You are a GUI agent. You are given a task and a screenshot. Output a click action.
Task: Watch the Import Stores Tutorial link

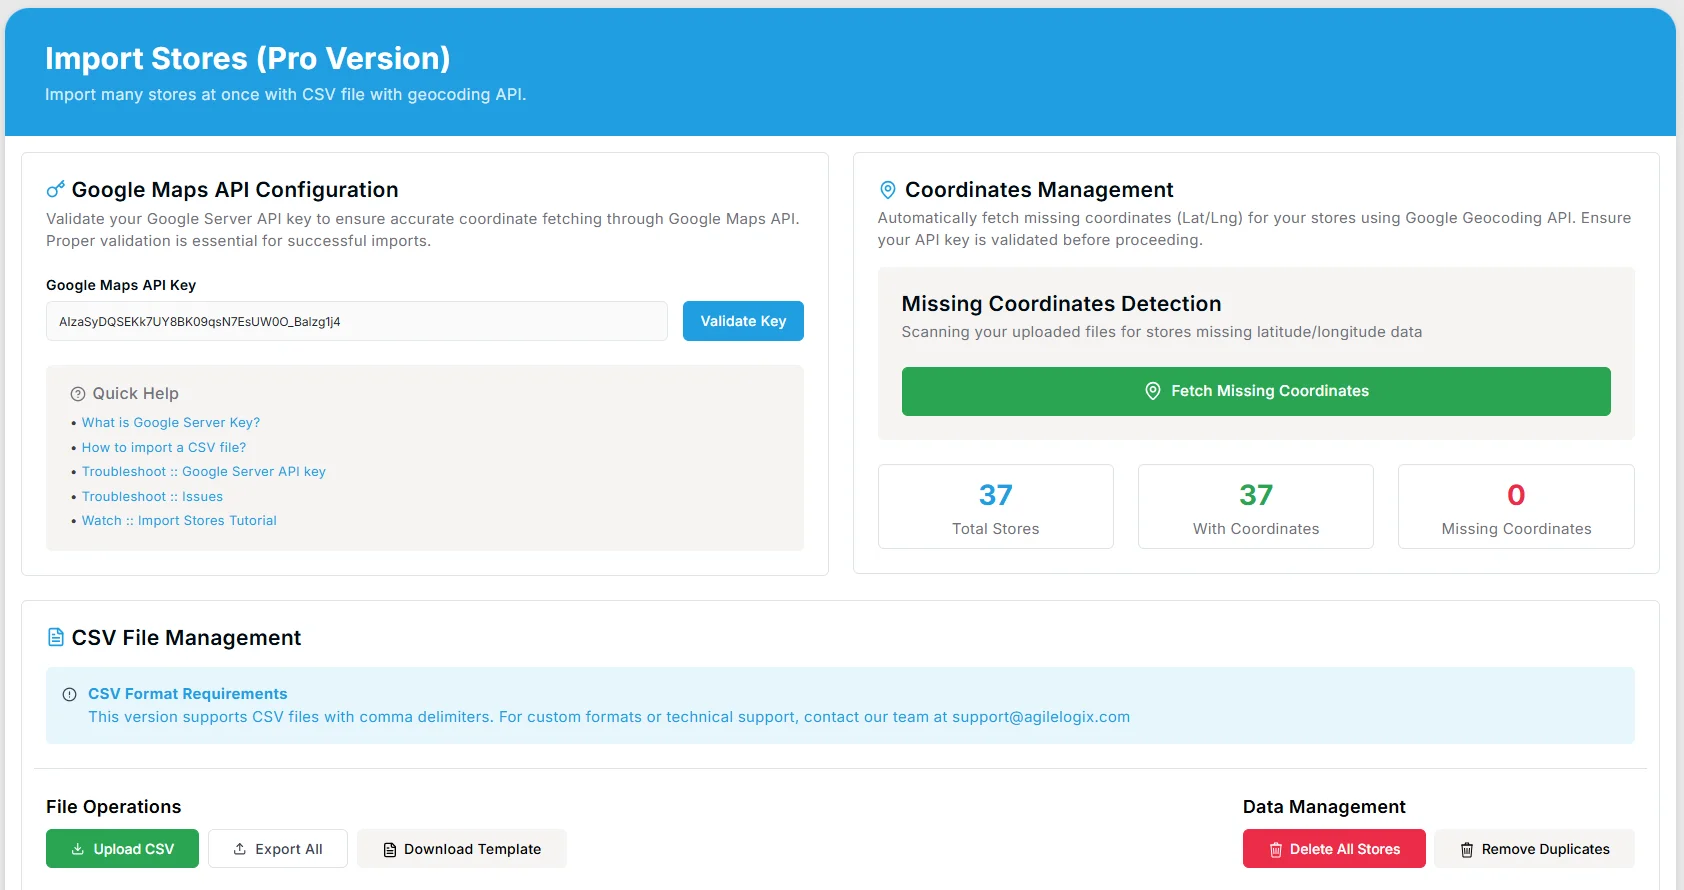pyautogui.click(x=179, y=521)
